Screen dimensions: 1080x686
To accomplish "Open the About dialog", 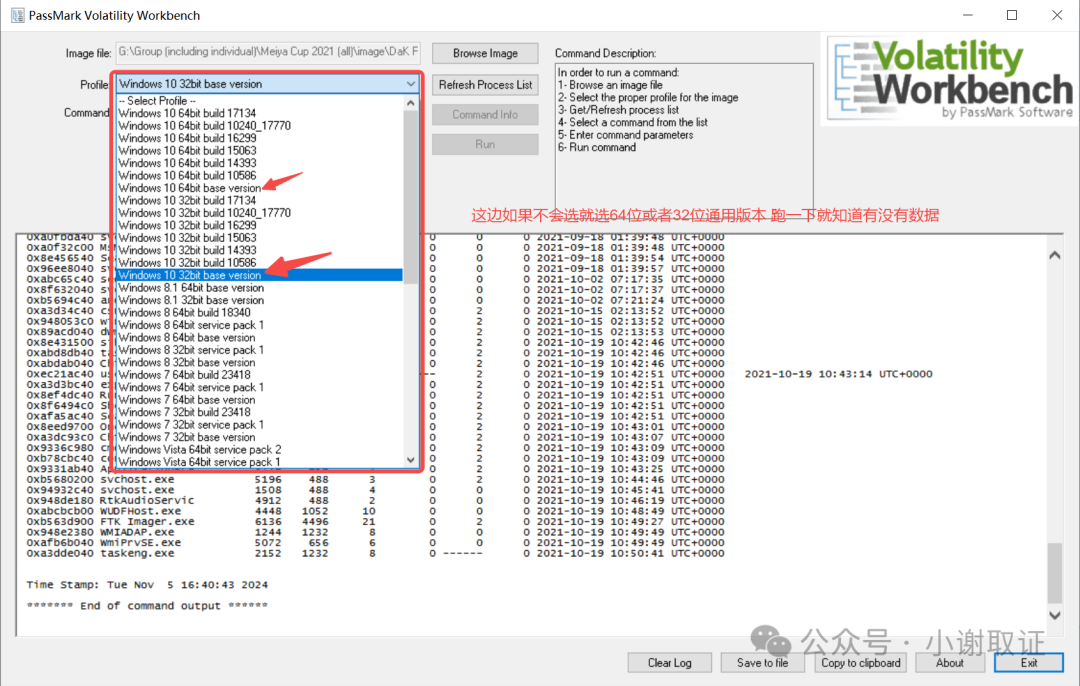I will click(950, 663).
